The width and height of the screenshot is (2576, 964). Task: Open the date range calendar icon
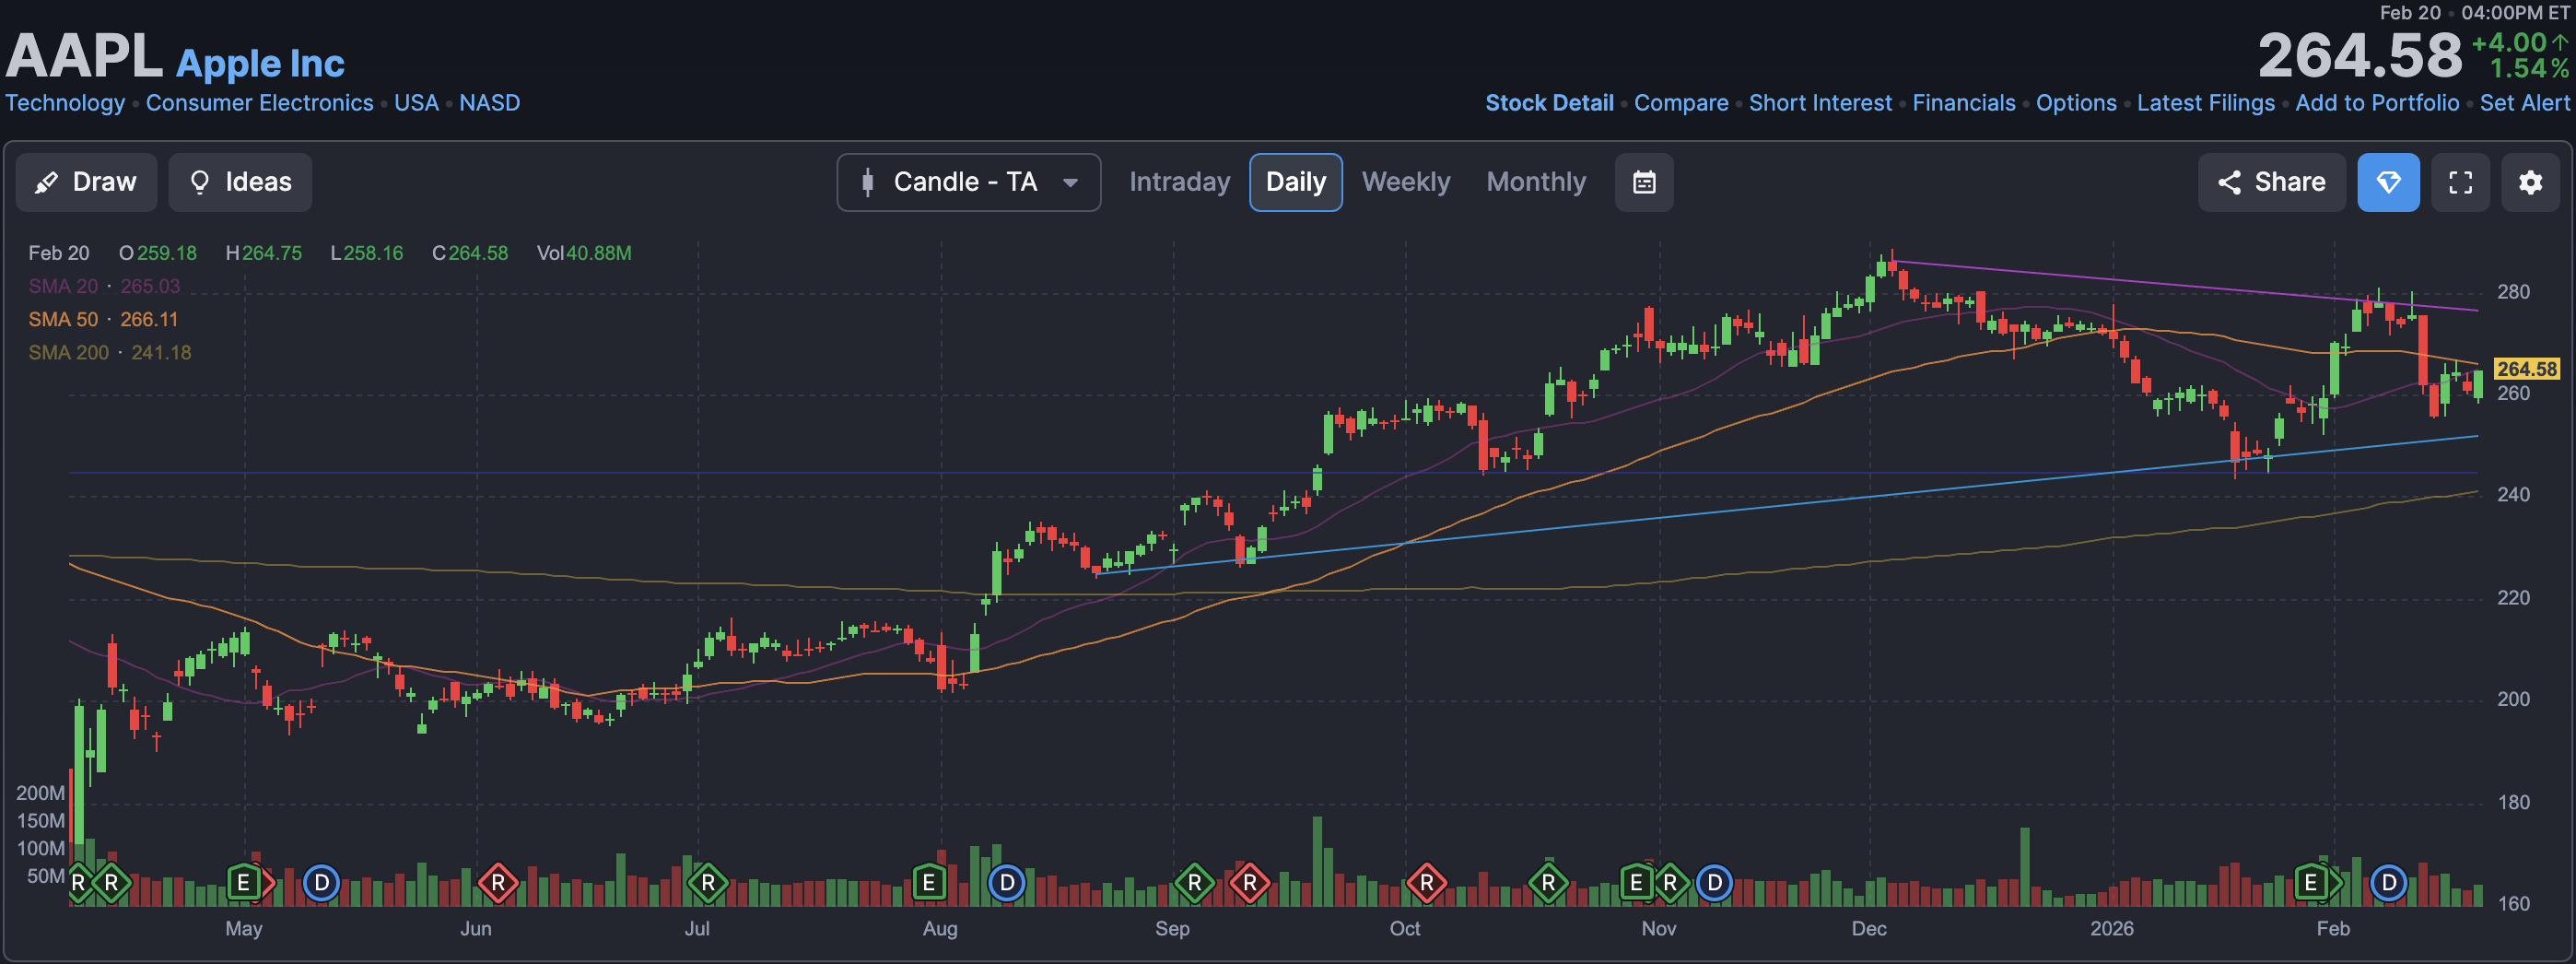point(1644,182)
